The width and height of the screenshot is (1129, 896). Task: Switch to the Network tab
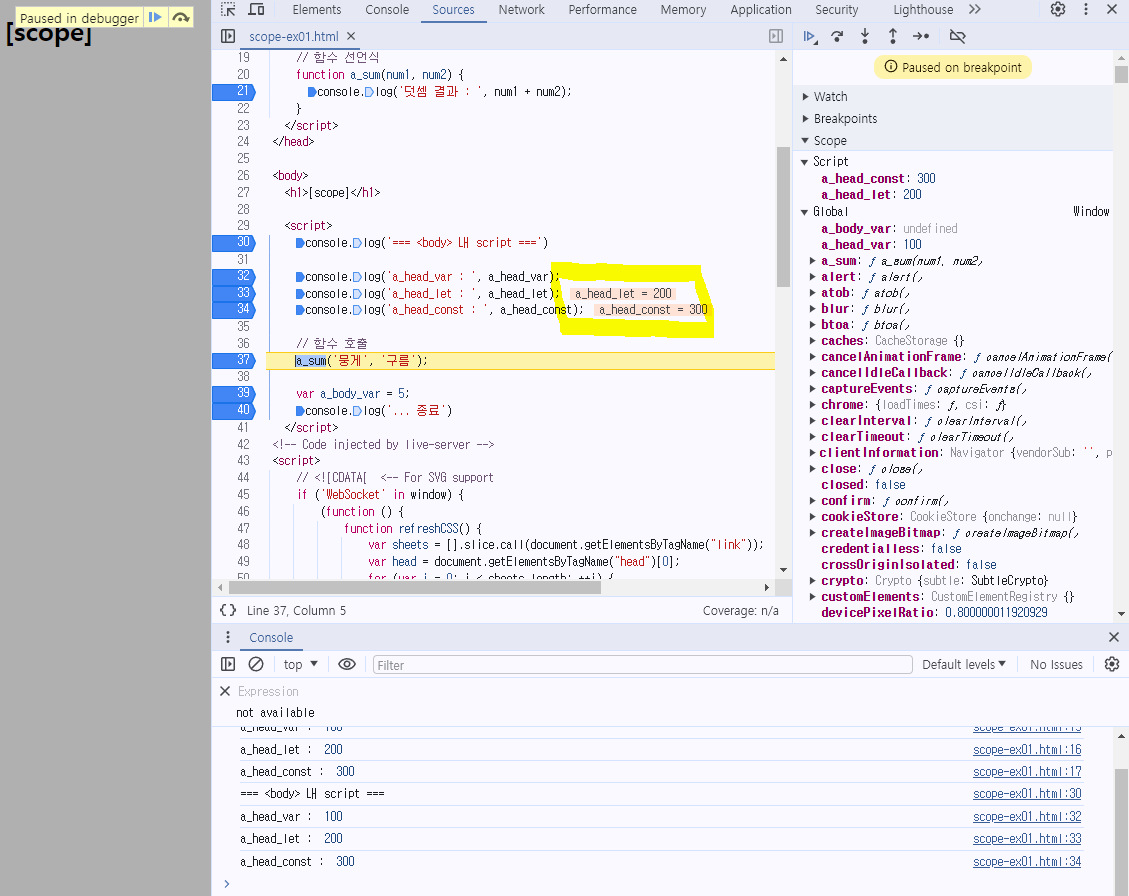coord(521,10)
